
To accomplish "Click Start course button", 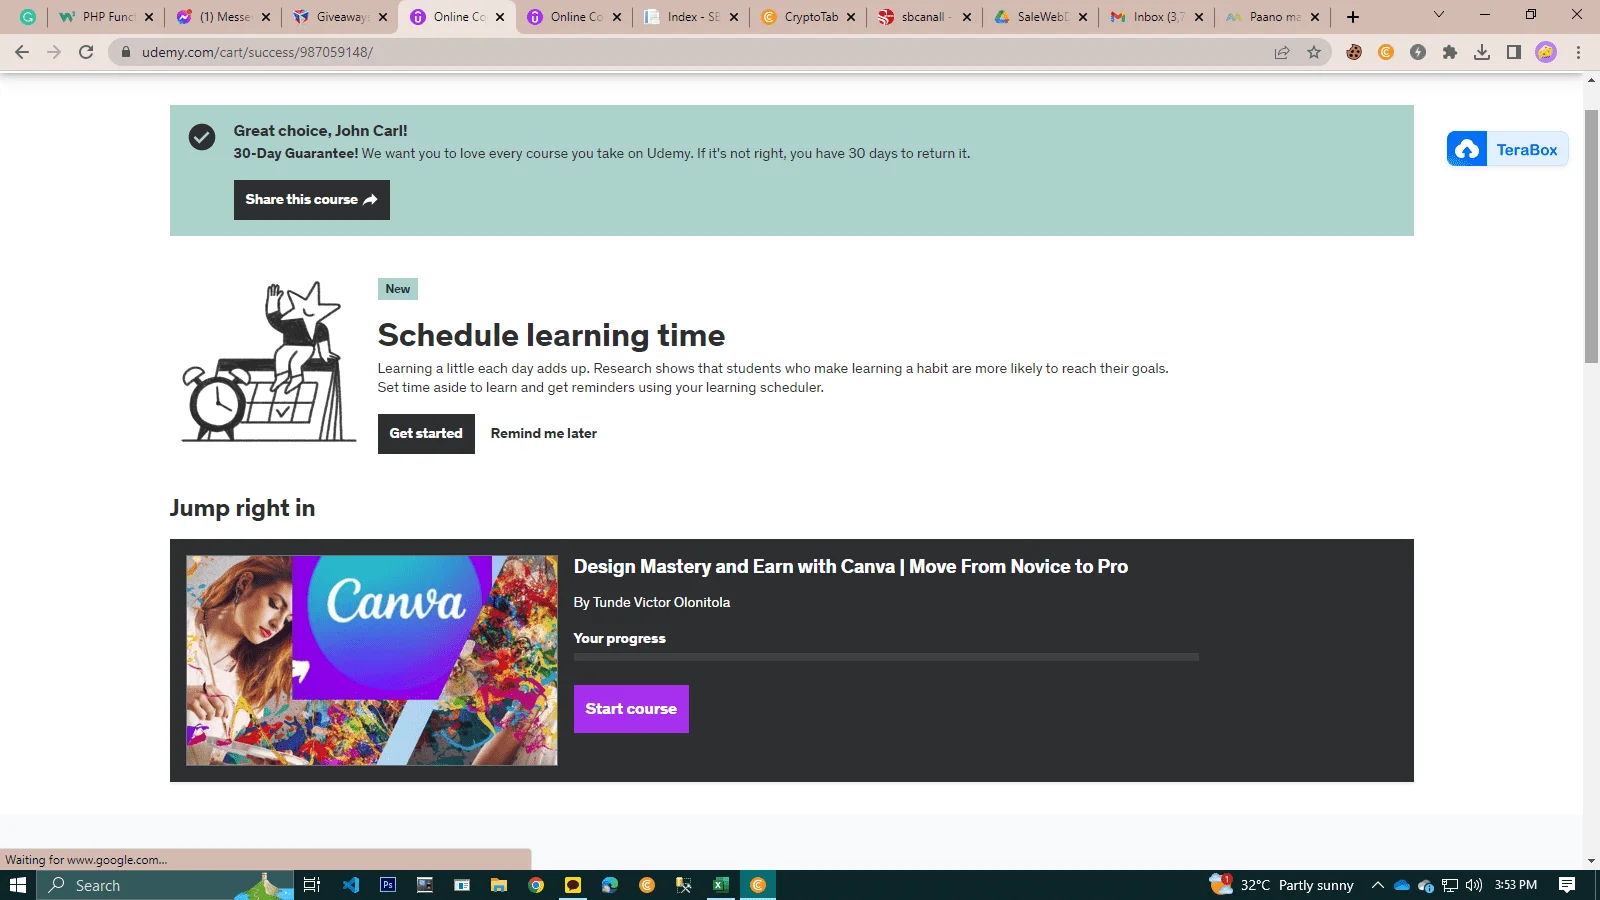I will pyautogui.click(x=631, y=709).
